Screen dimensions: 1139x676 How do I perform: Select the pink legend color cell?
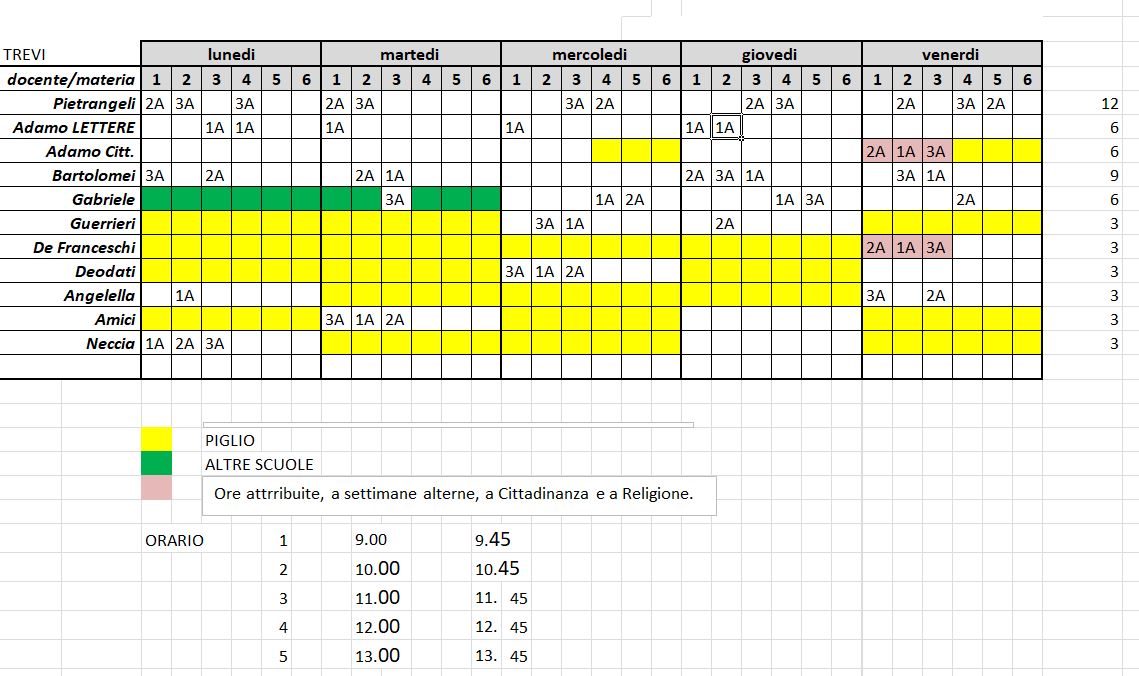[x=156, y=488]
